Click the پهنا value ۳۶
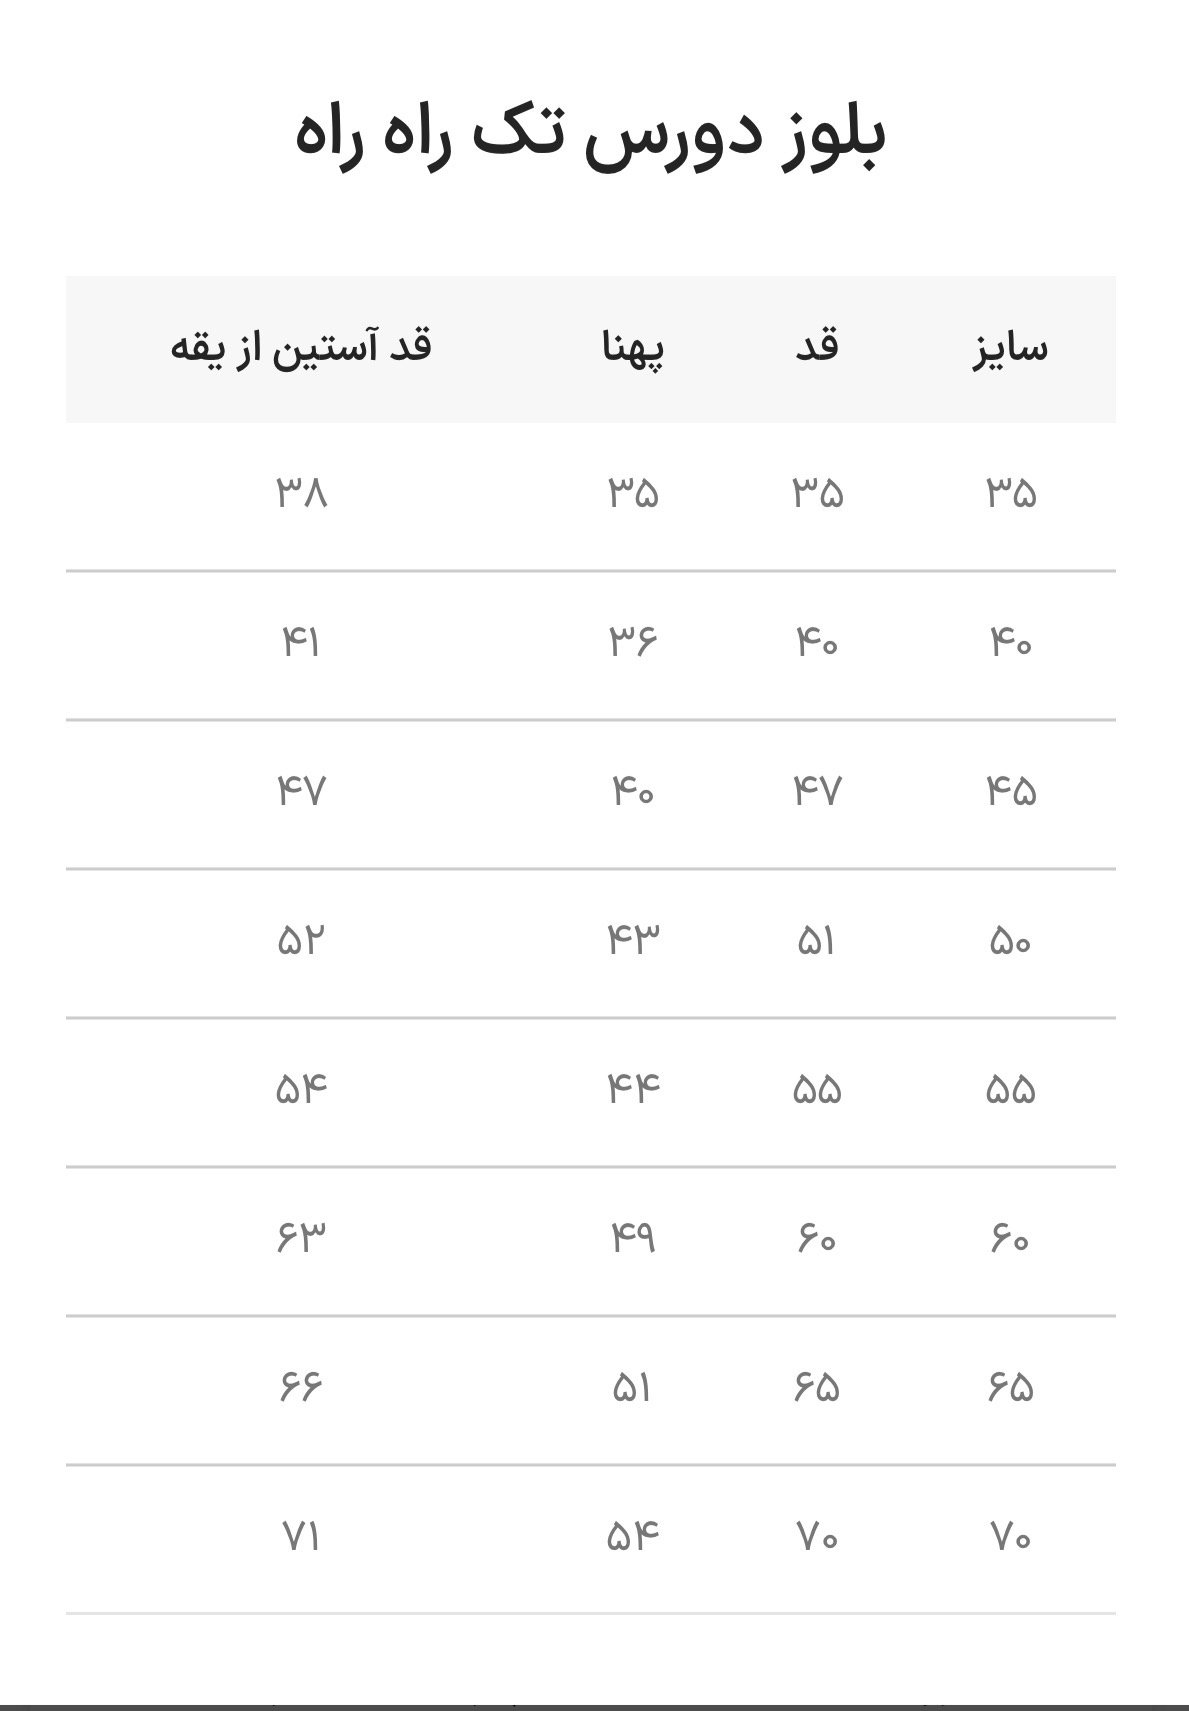The width and height of the screenshot is (1189, 1711). click(x=634, y=642)
